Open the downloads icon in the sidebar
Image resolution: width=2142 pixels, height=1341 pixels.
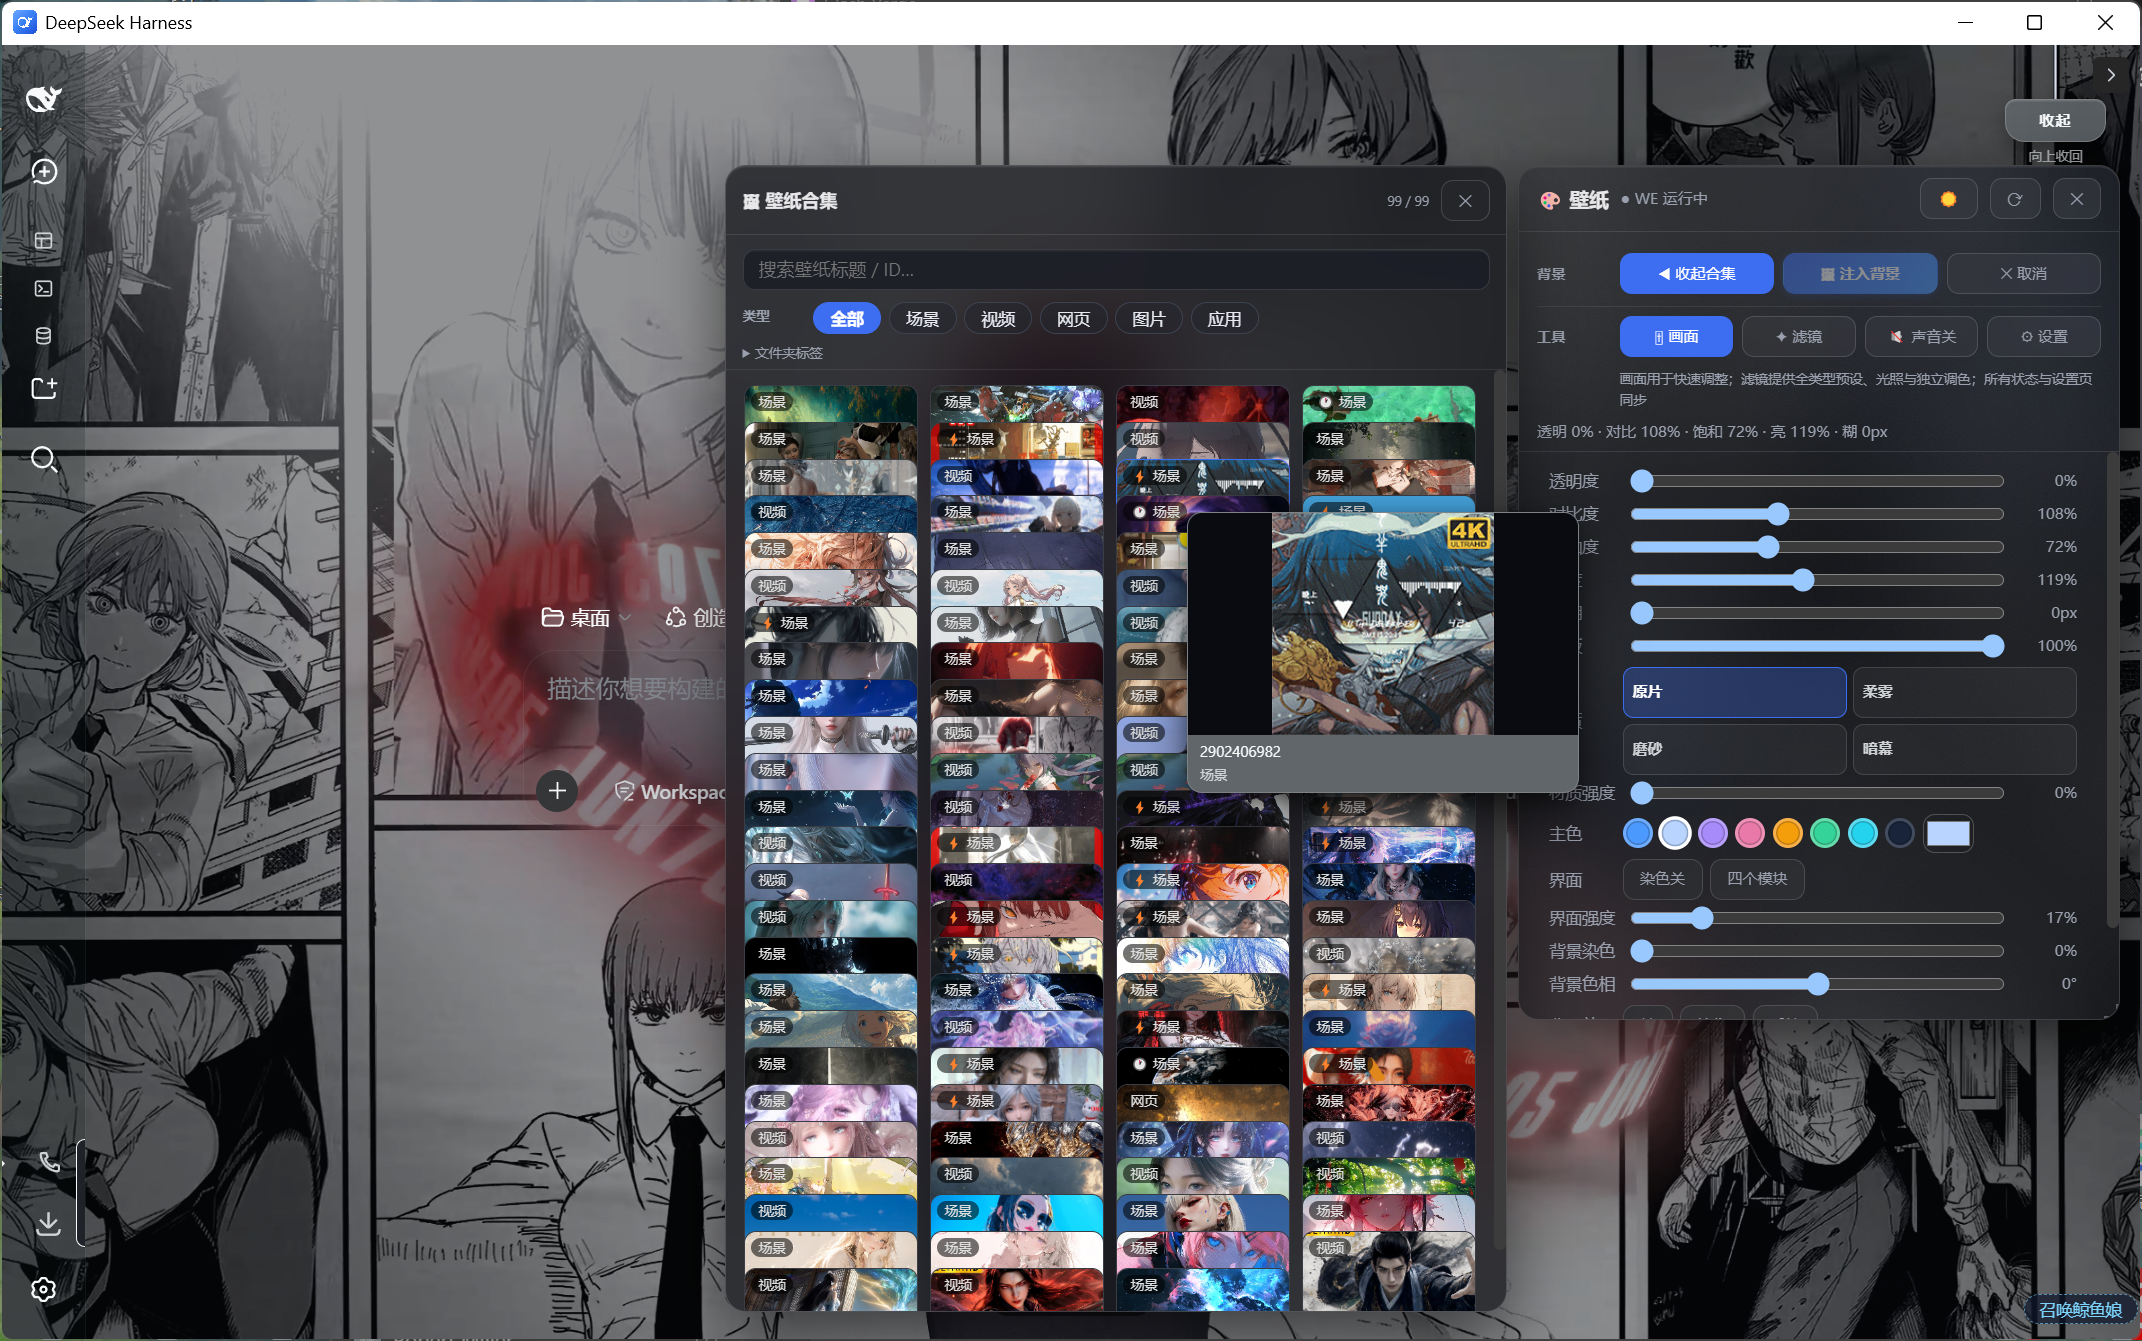coord(48,1223)
